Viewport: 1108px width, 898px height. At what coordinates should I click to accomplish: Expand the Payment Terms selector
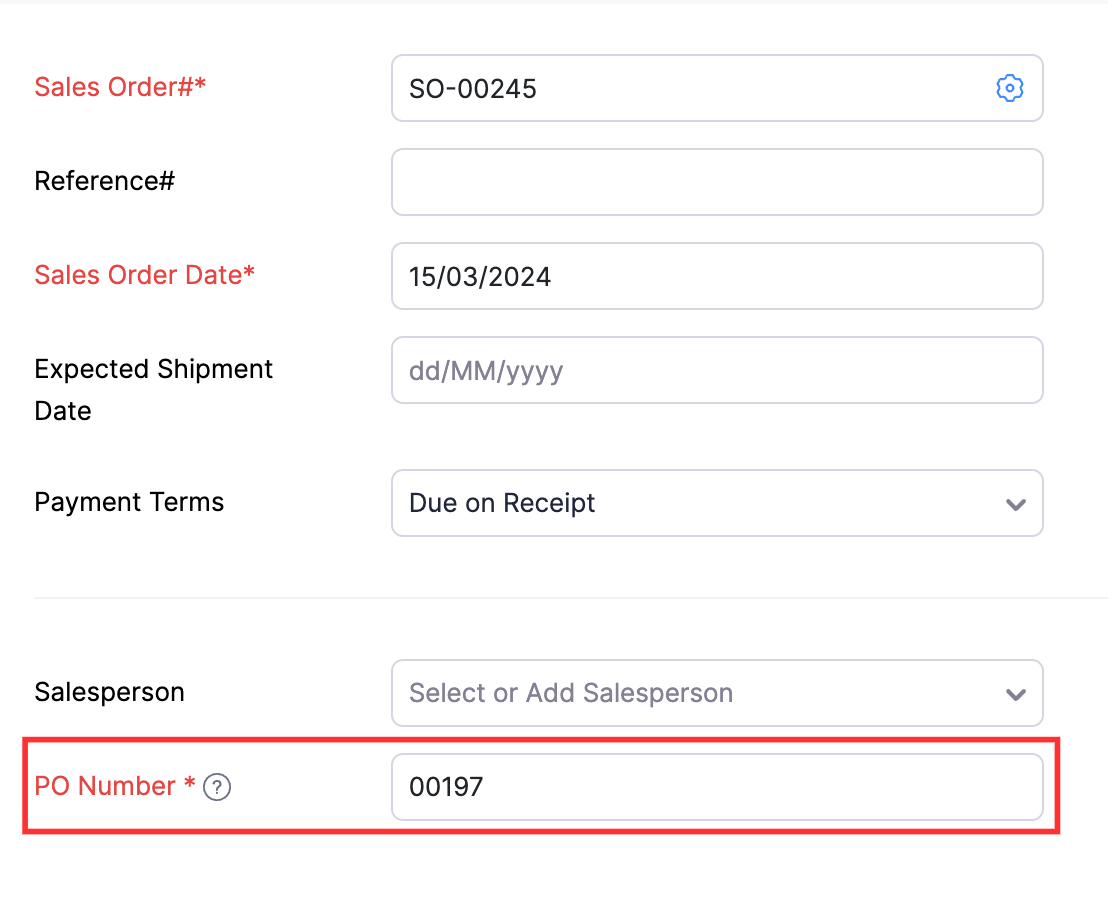[x=717, y=503]
